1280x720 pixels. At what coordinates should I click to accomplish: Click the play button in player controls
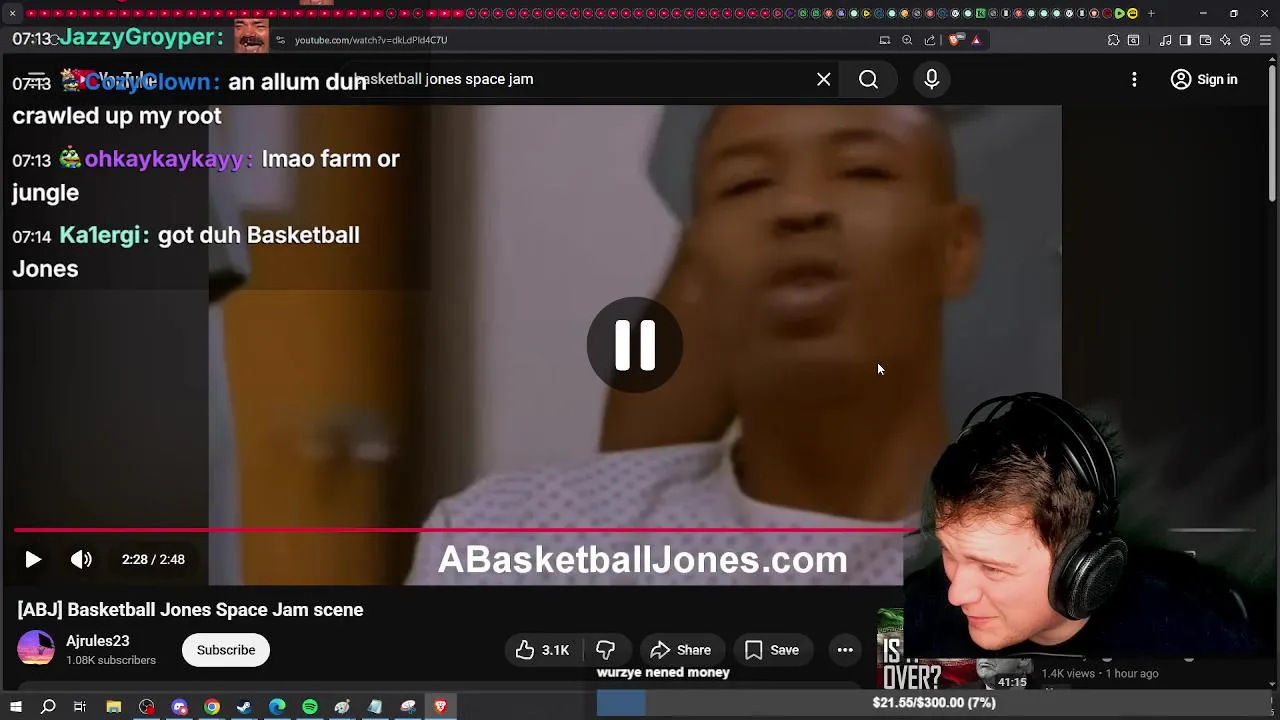[33, 559]
